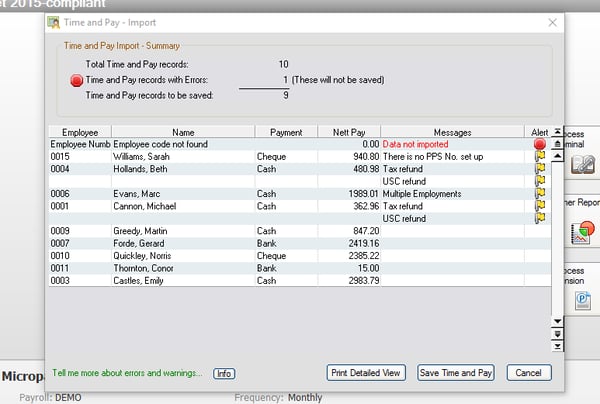
Task: Click the scroll down arrow of the list
Action: [558, 321]
